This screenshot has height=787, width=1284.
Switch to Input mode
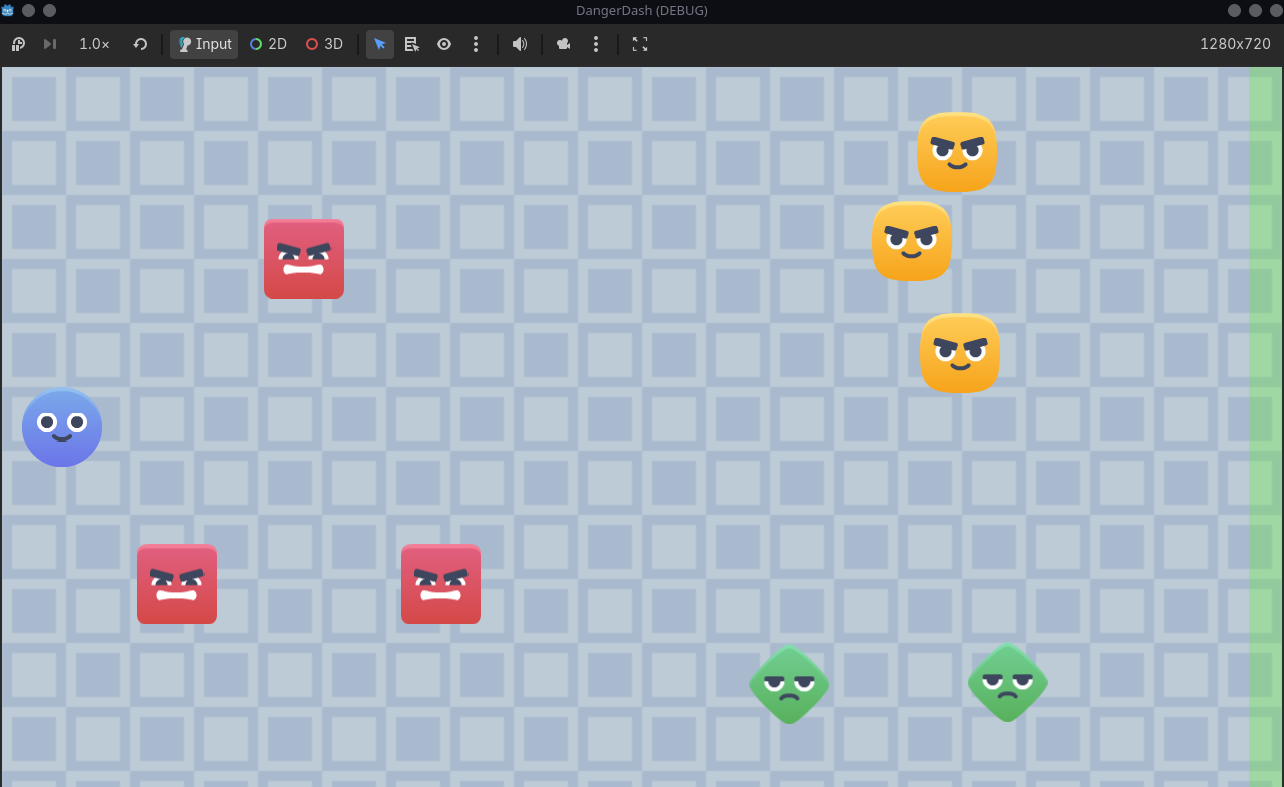[x=204, y=44]
